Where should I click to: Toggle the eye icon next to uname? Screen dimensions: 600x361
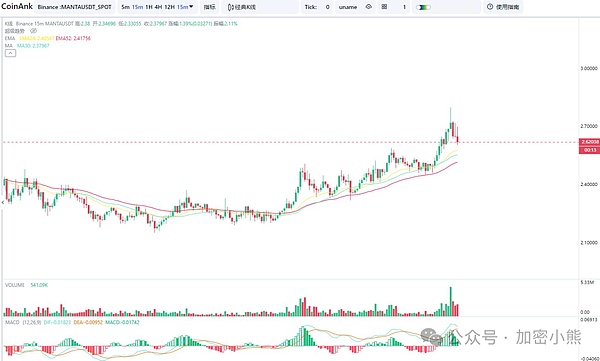368,7
